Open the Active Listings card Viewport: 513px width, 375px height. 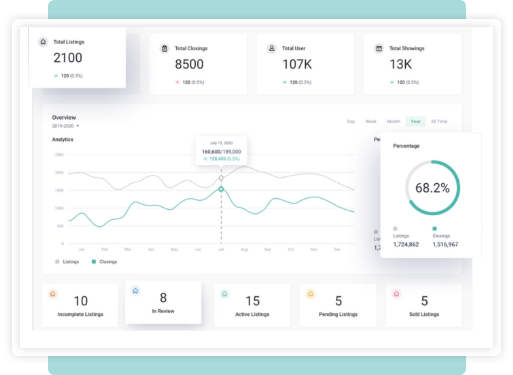252,305
